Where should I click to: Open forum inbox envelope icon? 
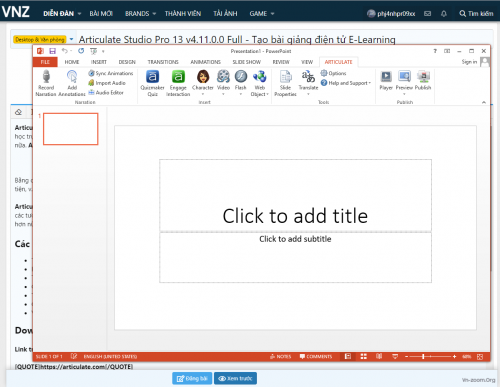click(x=427, y=14)
